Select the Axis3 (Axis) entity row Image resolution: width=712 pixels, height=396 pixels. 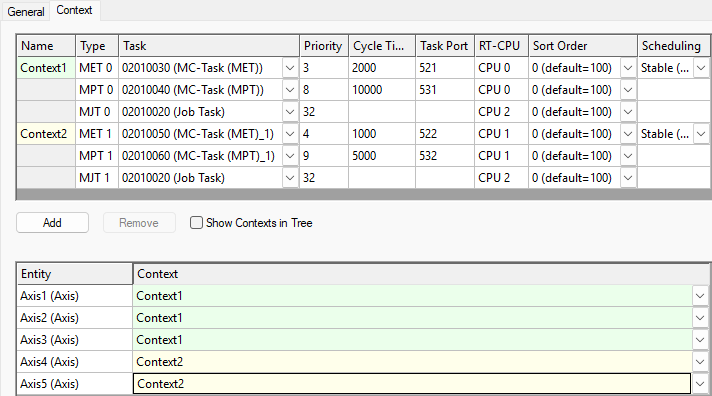(x=75, y=340)
